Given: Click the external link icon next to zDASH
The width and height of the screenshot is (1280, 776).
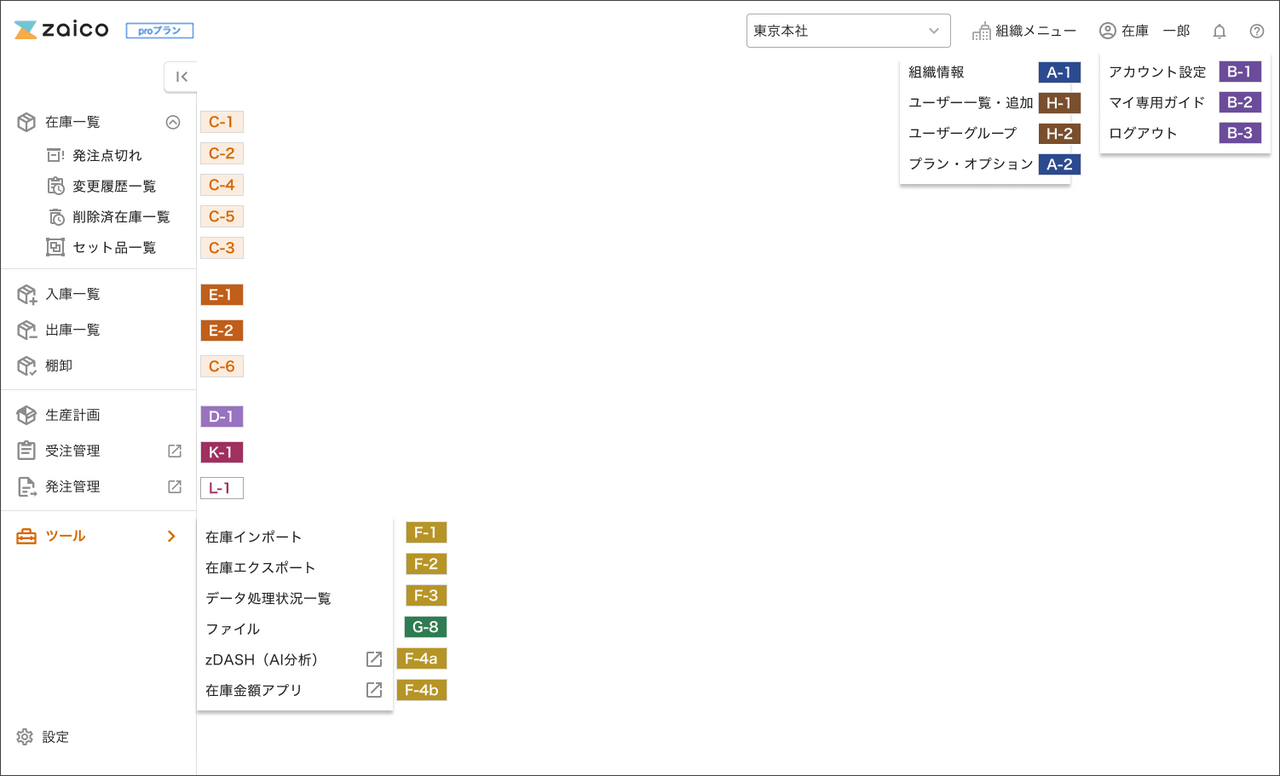Looking at the screenshot, I should tap(374, 659).
